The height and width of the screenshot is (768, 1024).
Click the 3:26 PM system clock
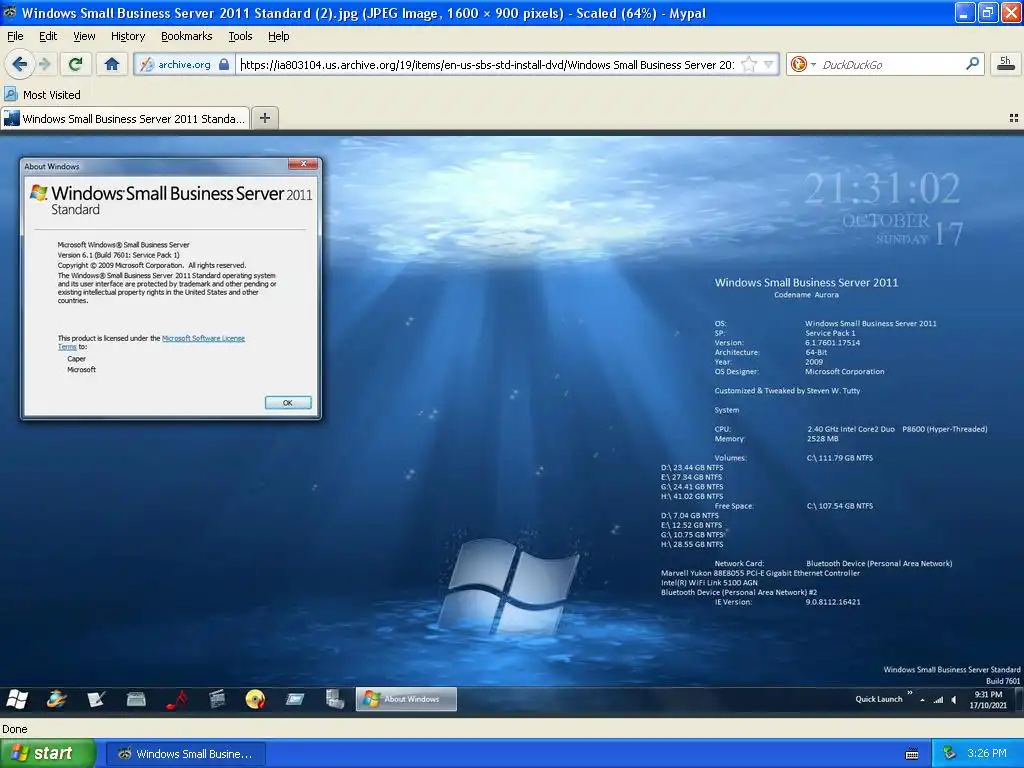click(x=987, y=754)
